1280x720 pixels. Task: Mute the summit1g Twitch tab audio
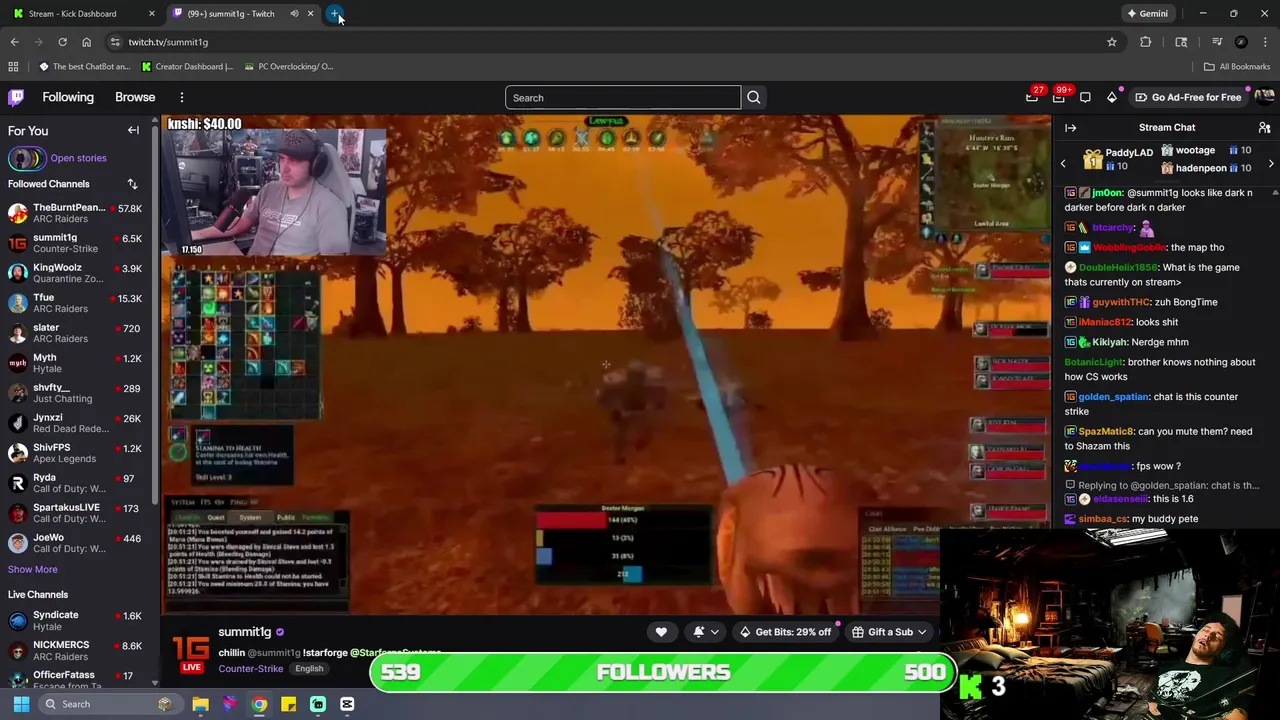(x=294, y=13)
